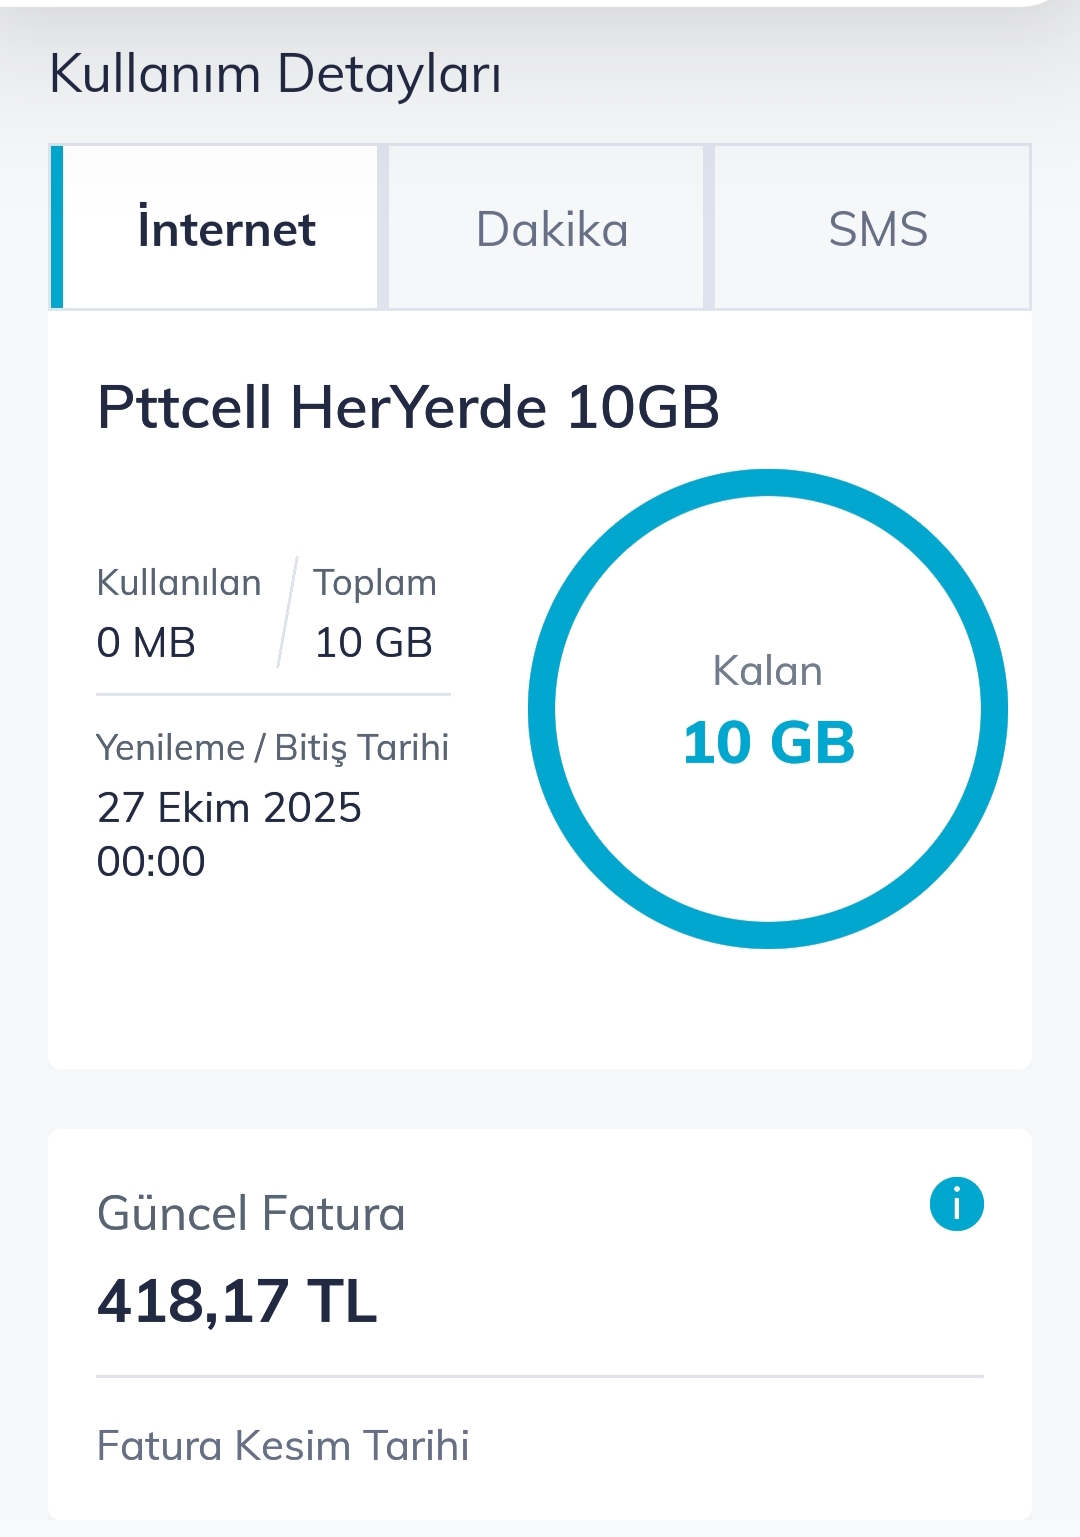Screen dimensions: 1080x1537
Task: Open the Güncel Fatura card title
Action: tap(251, 1213)
